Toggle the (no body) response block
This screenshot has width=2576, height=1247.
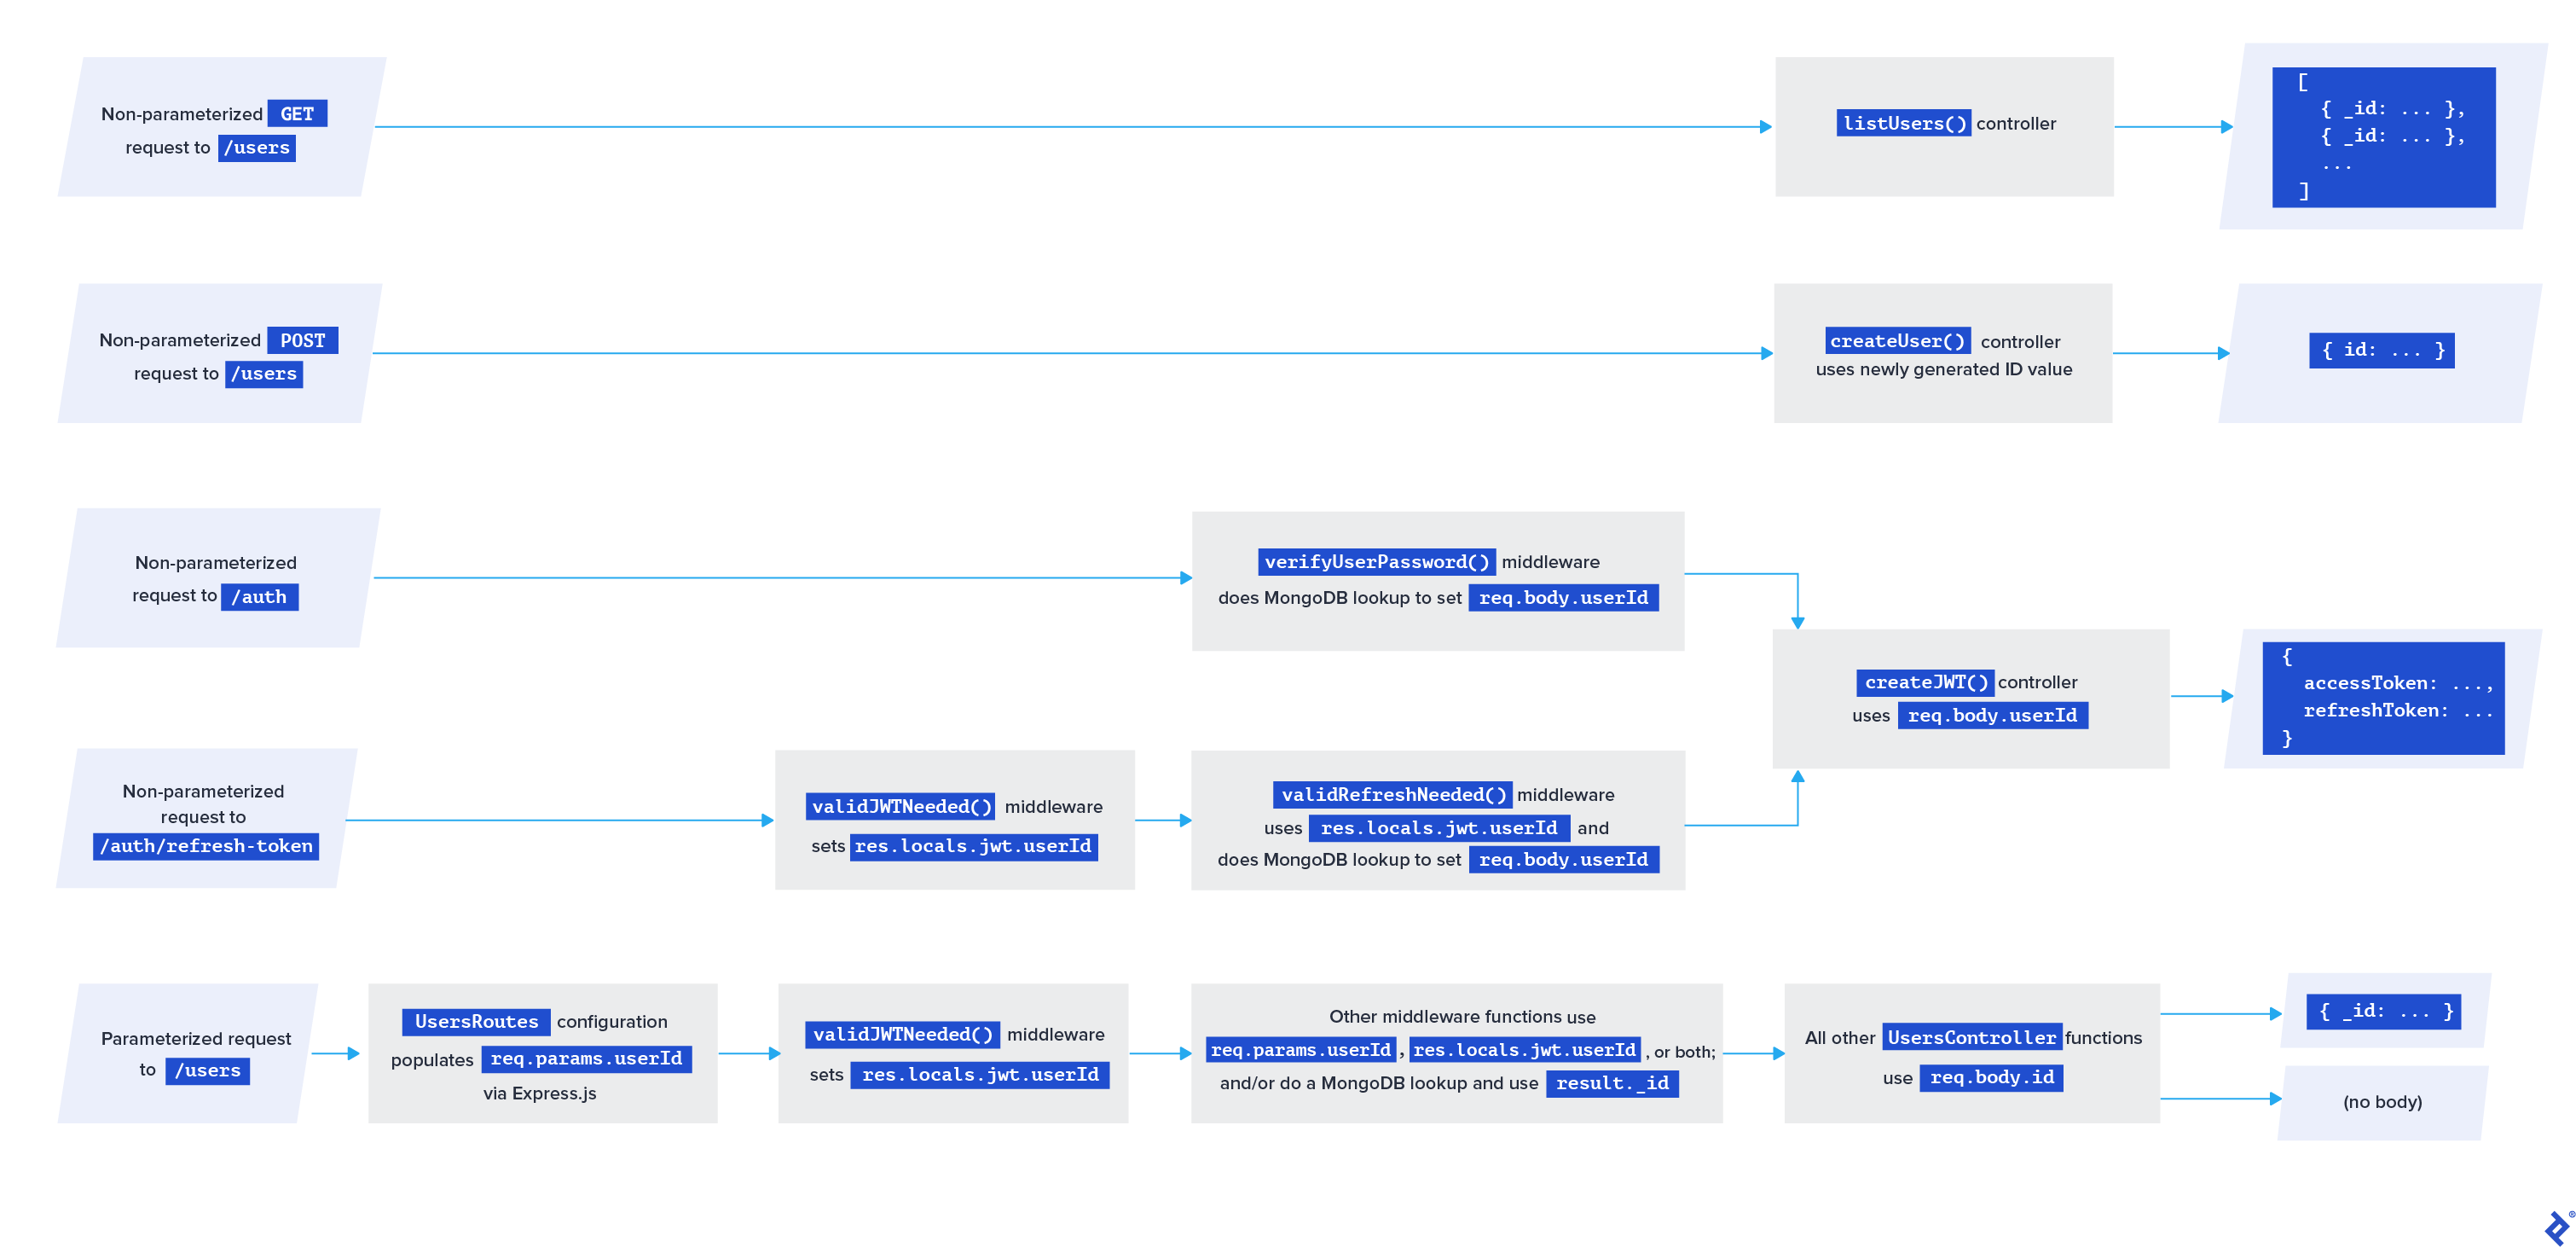pos(2382,1103)
